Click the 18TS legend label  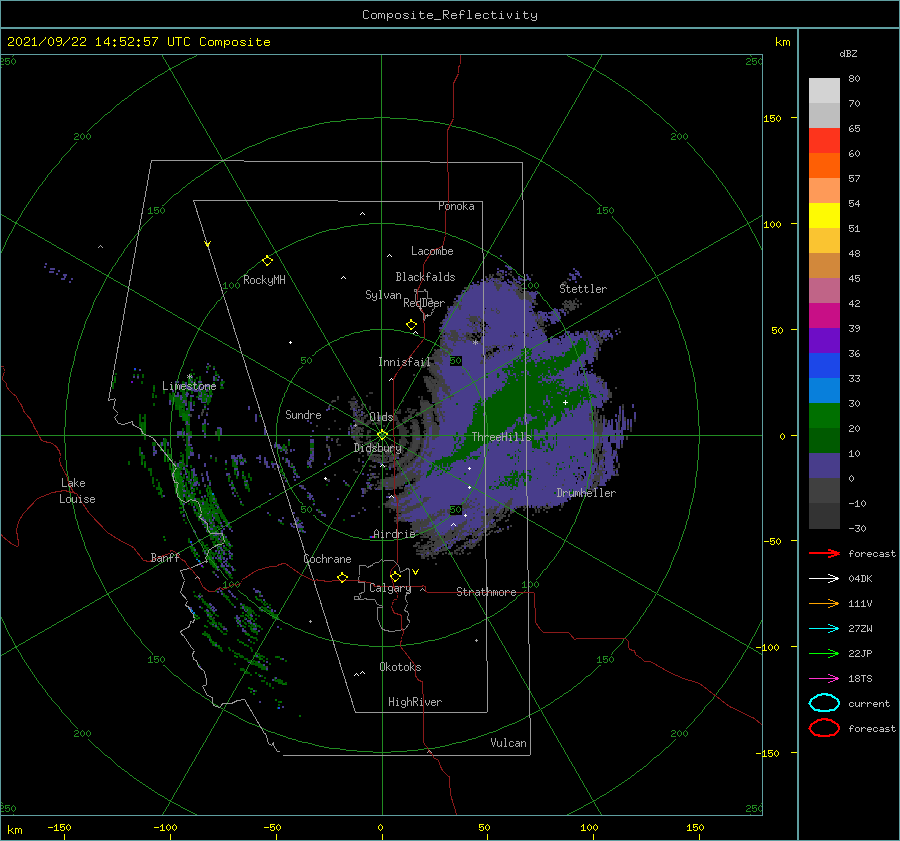click(860, 679)
